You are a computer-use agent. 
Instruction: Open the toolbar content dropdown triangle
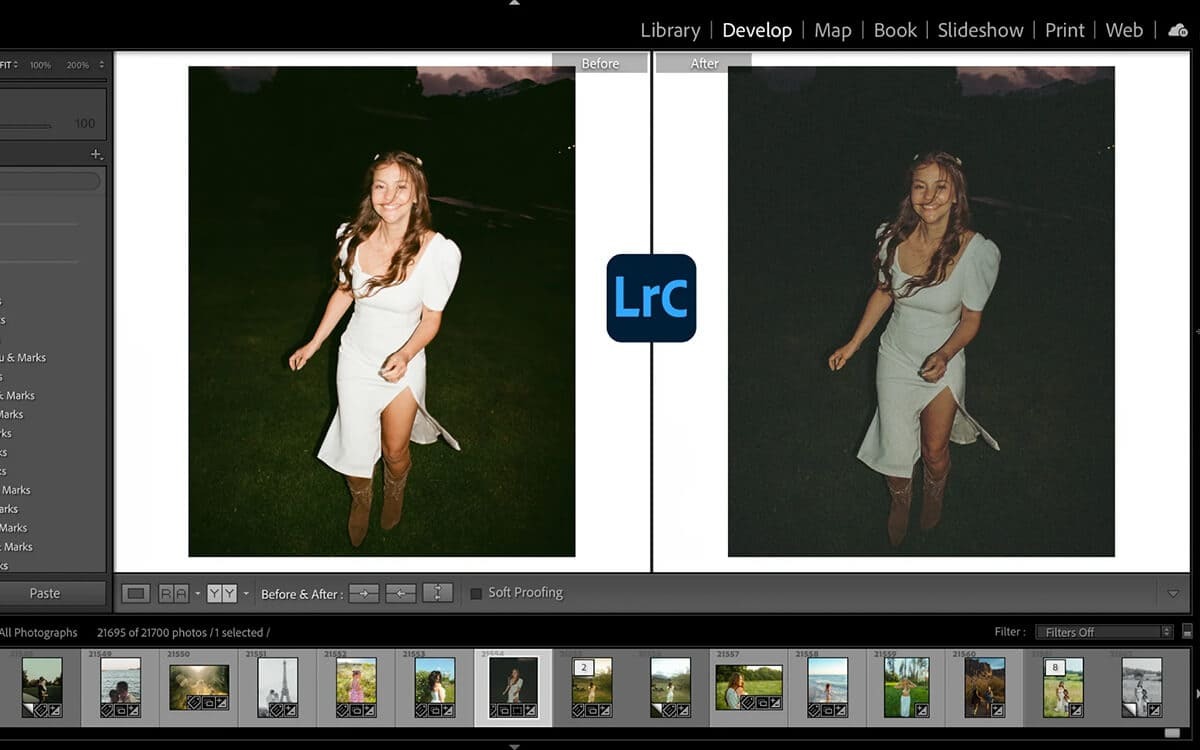[1173, 593]
